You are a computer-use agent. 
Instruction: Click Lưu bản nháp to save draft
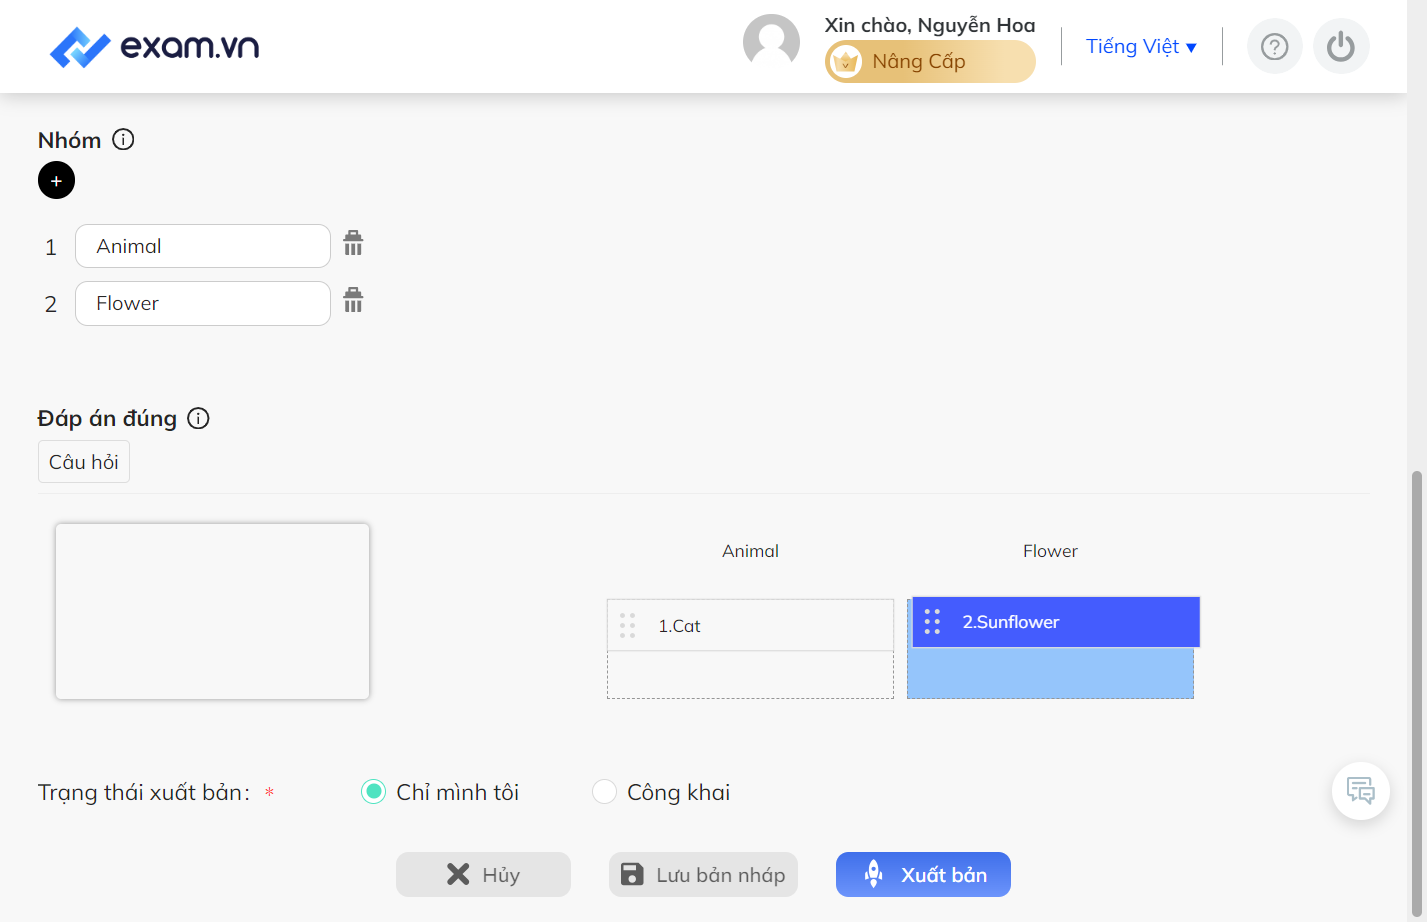tap(703, 874)
